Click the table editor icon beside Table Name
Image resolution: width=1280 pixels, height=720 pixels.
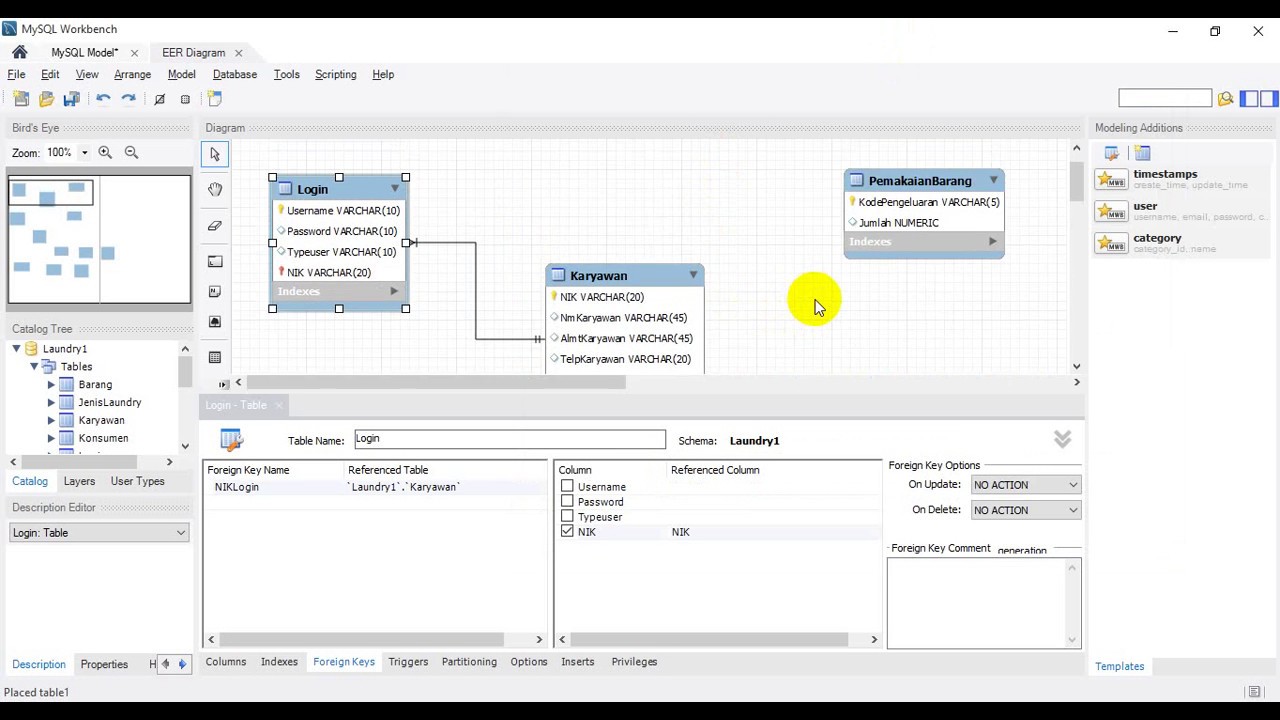[x=231, y=440]
